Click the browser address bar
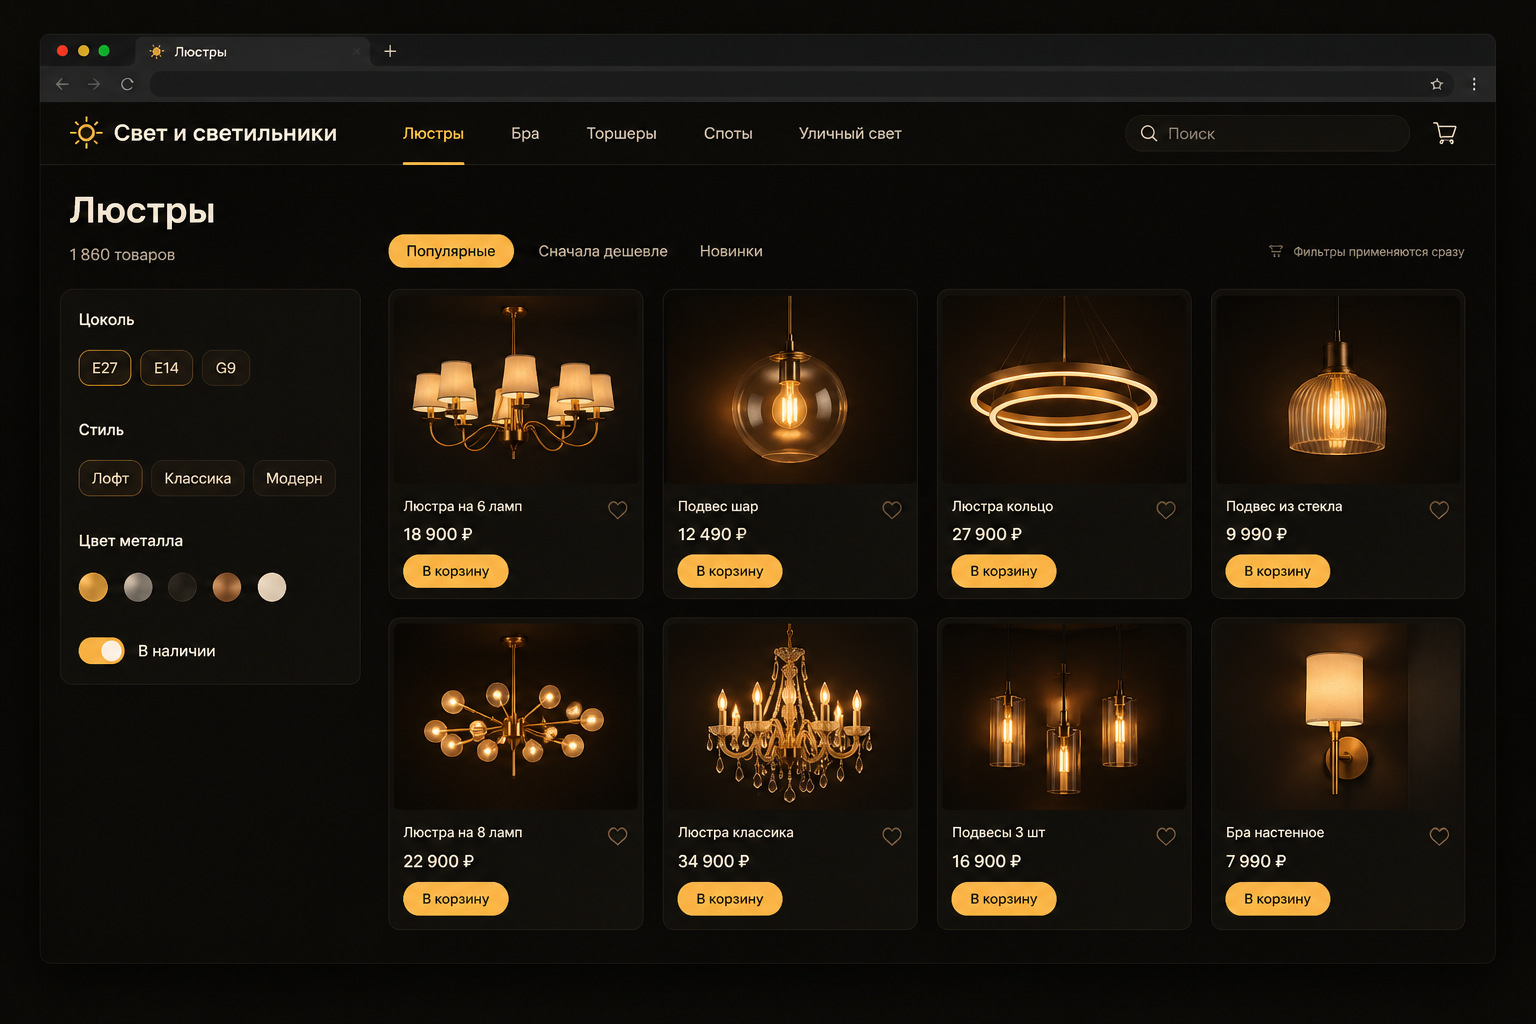The image size is (1536, 1024). point(790,84)
